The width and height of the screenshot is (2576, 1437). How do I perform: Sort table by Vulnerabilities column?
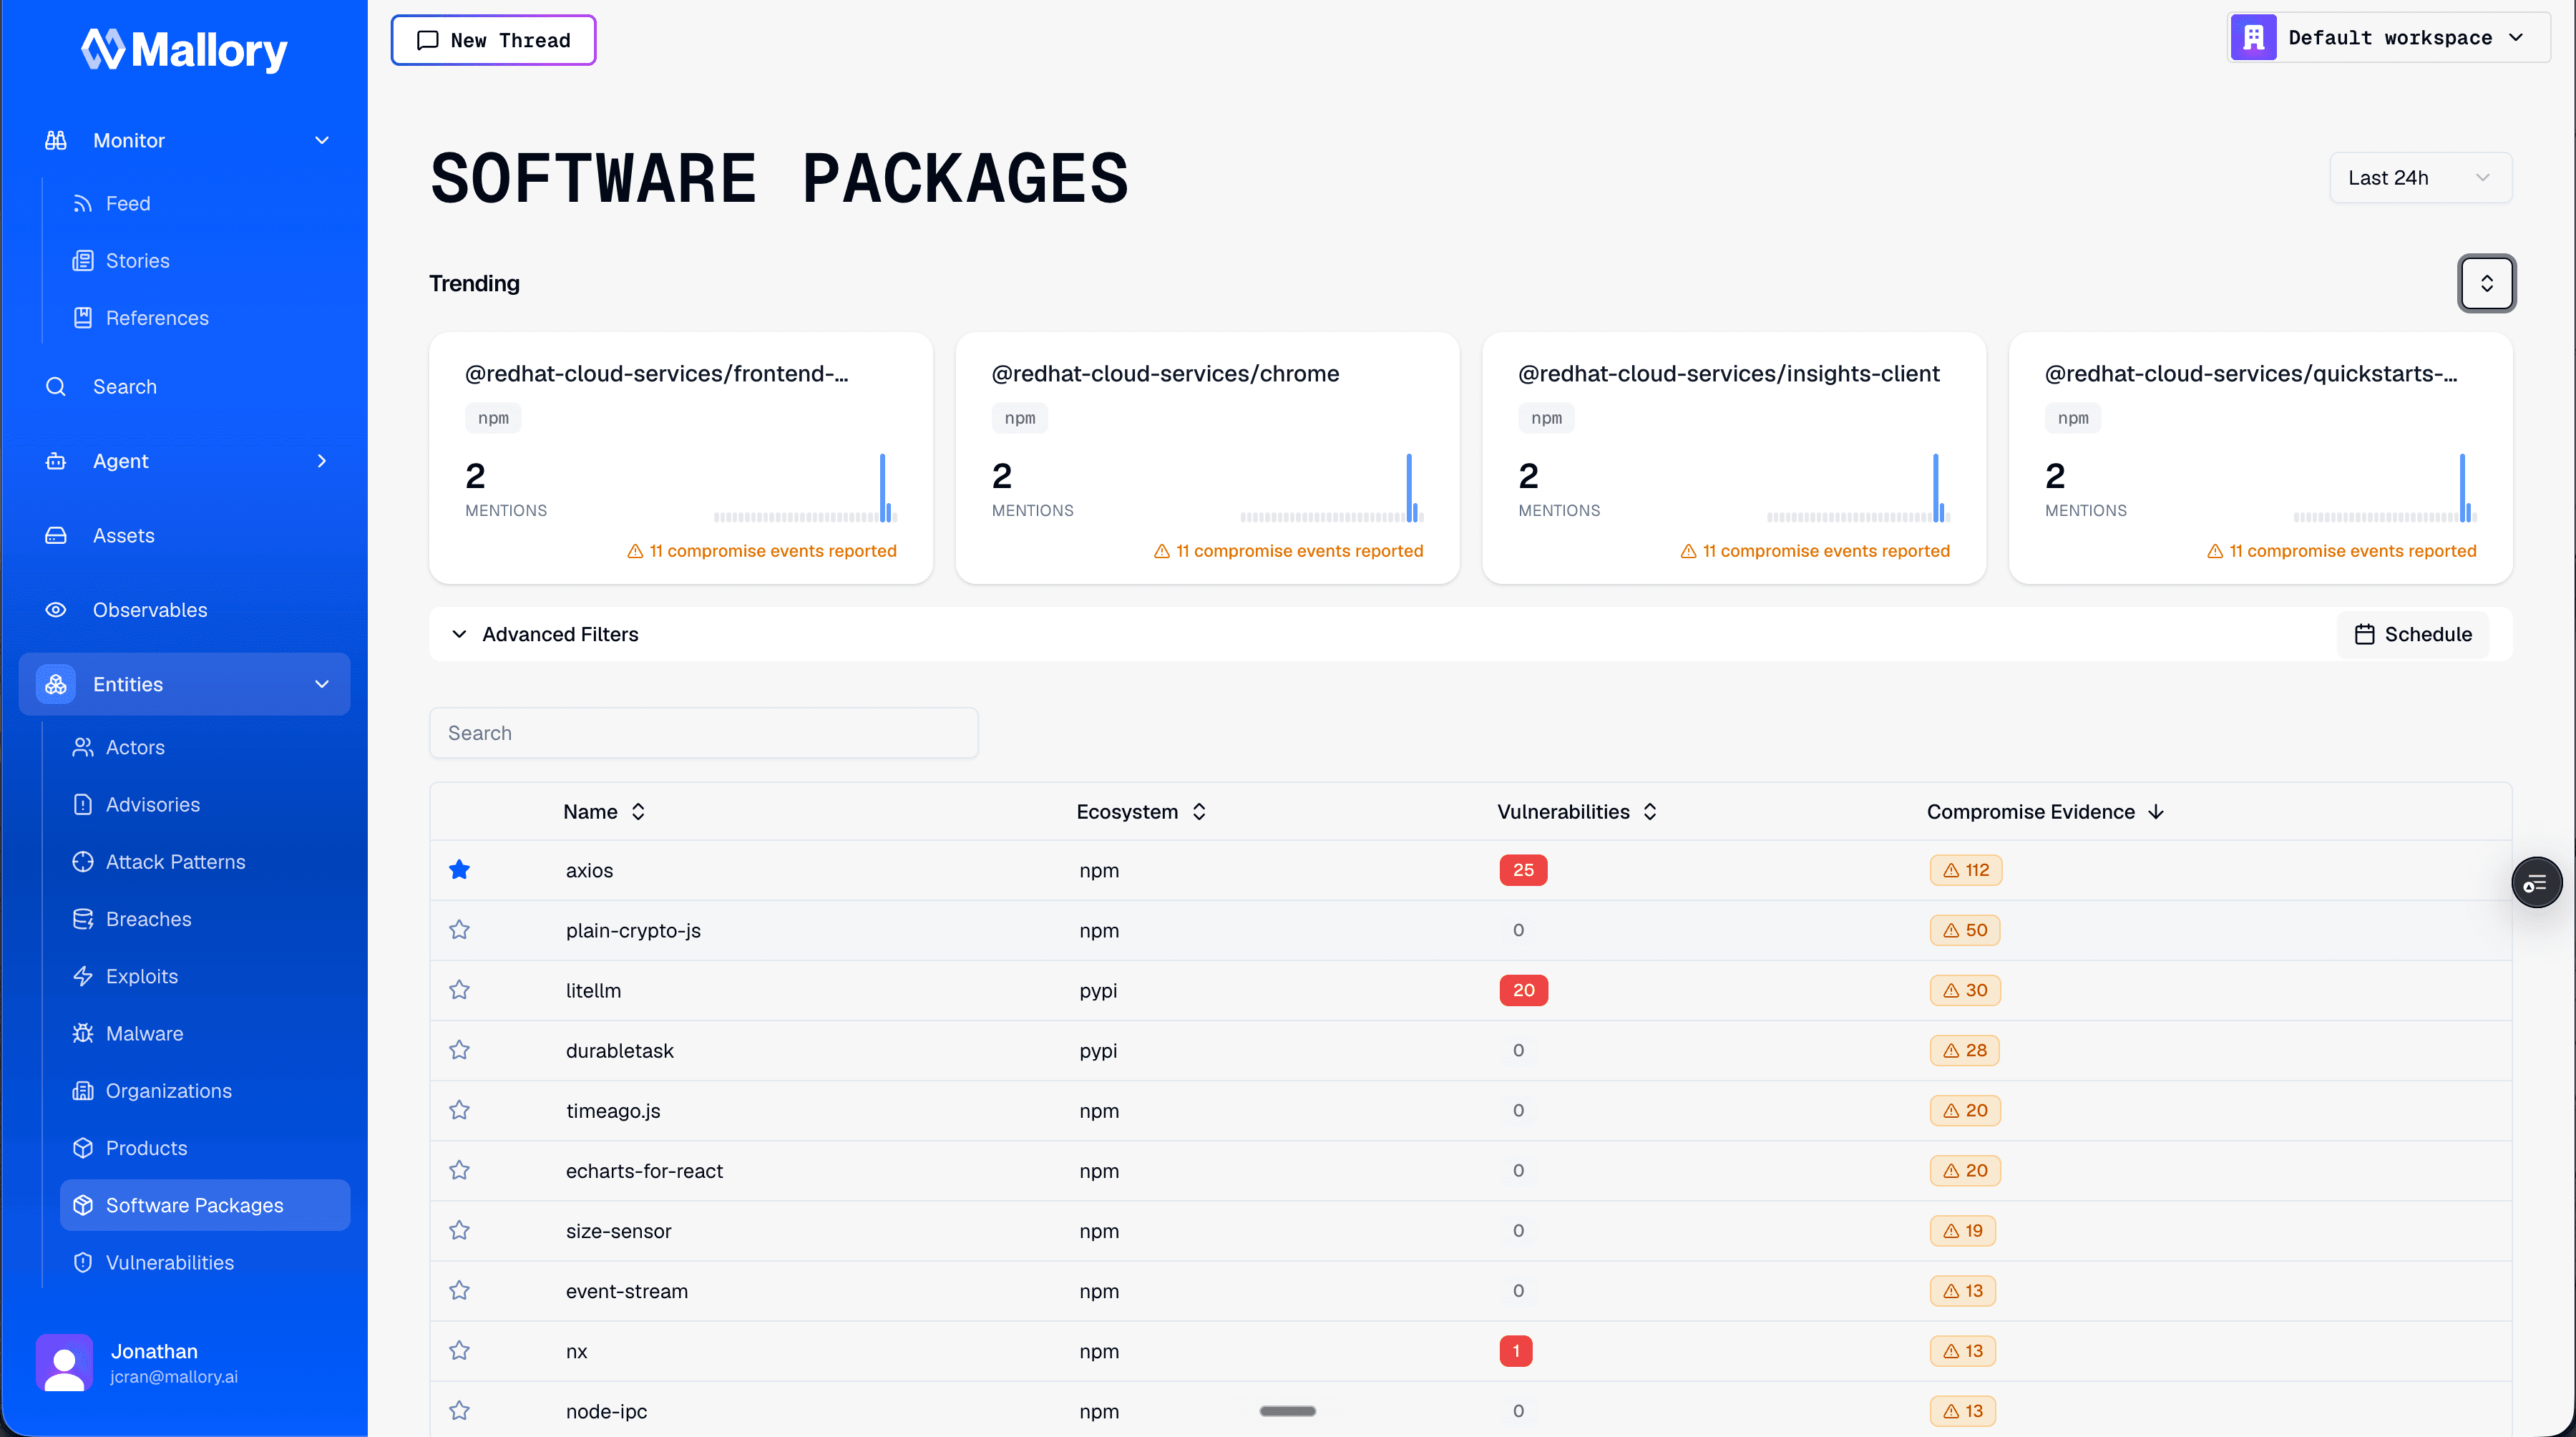[1577, 812]
